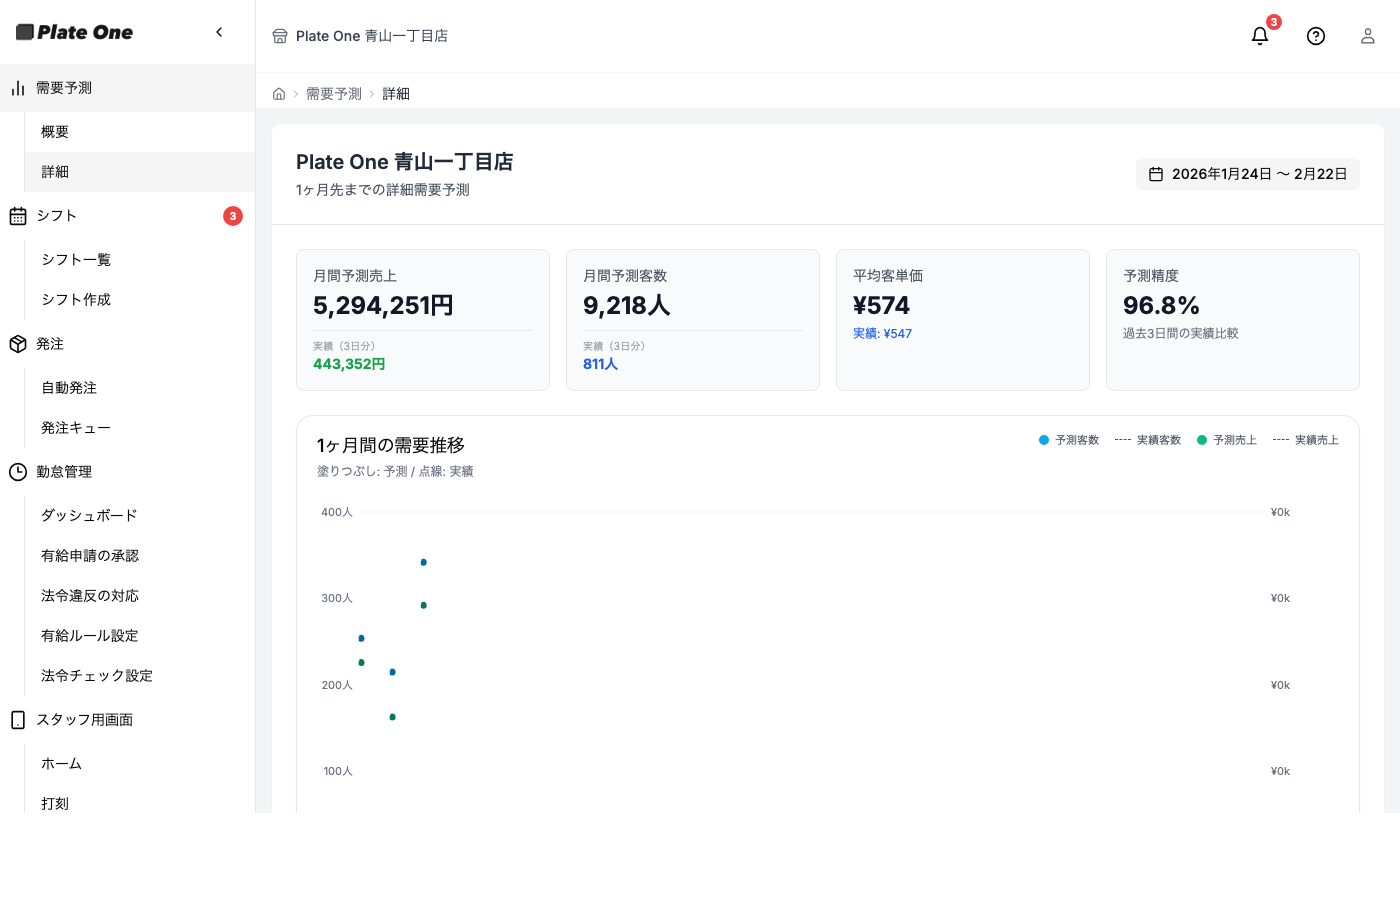Collapse the sidebar with the chevron icon
The height and width of the screenshot is (900, 1400).
(219, 32)
